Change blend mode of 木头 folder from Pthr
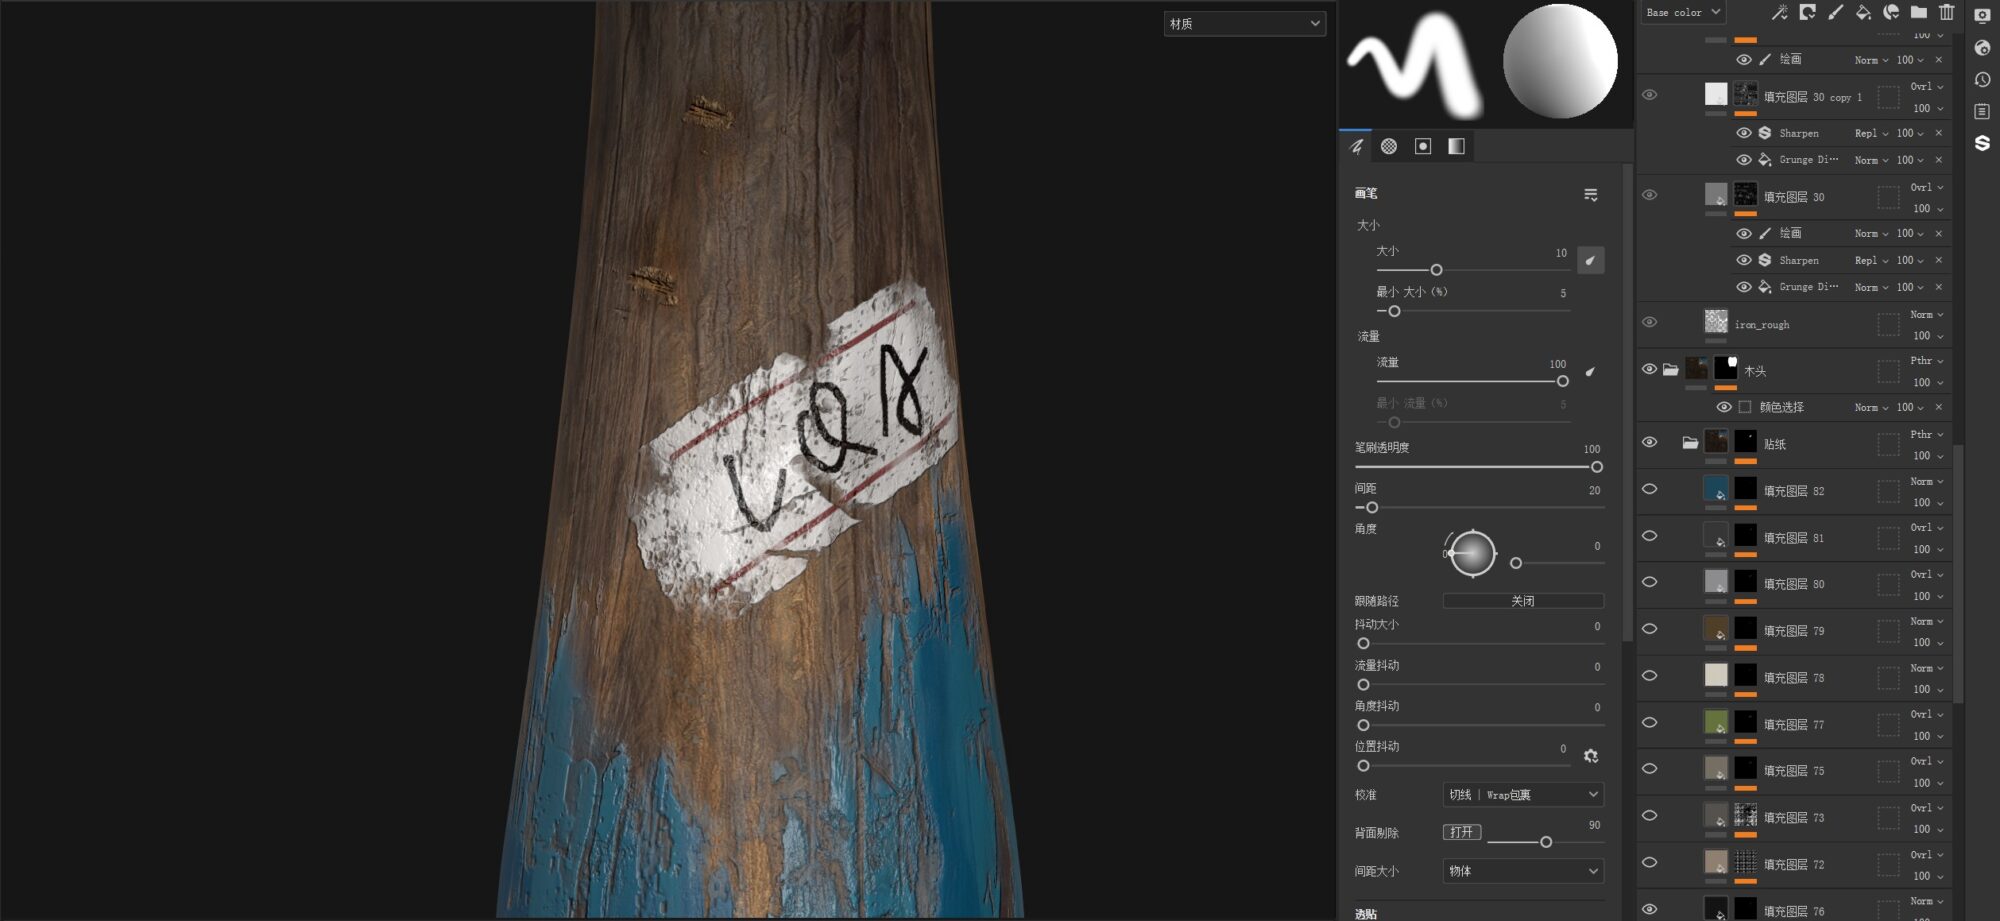Viewport: 2000px width, 921px height. (1927, 361)
